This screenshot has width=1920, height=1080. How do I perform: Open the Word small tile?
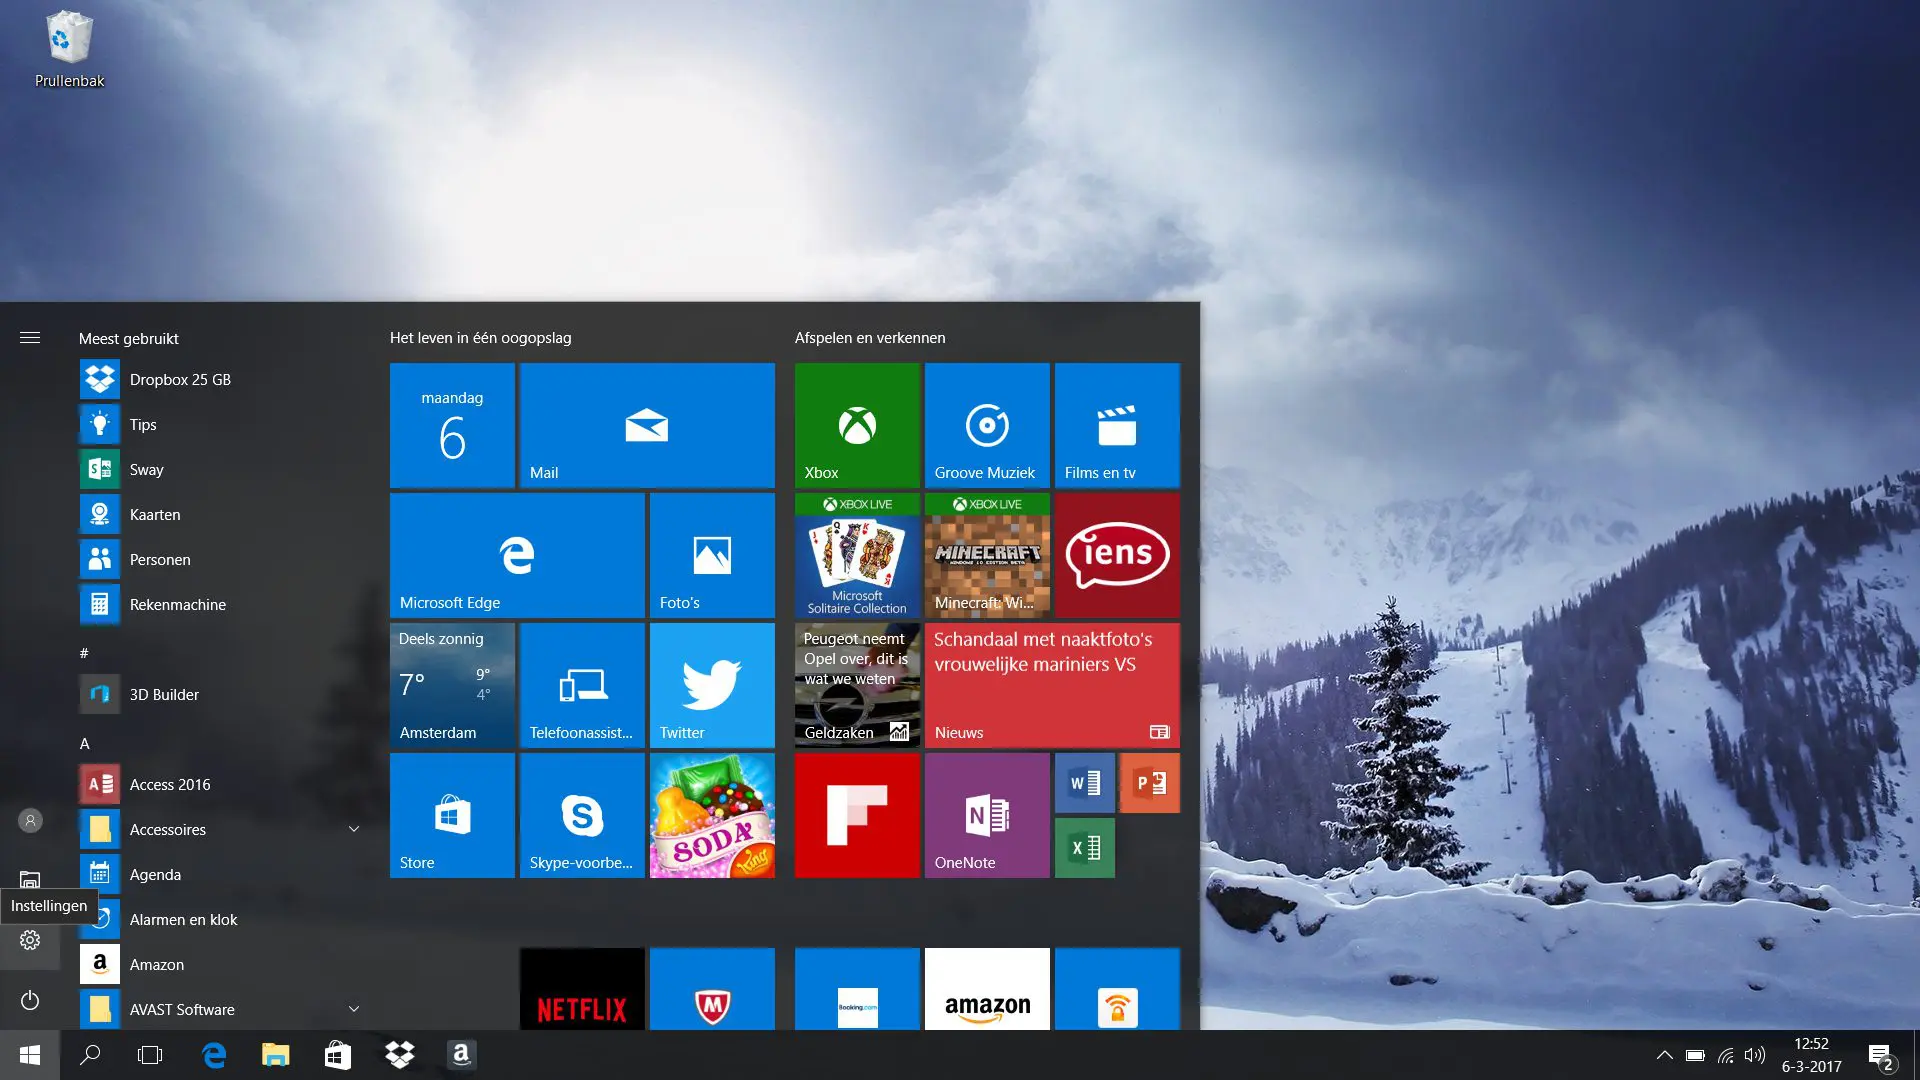pos(1085,783)
